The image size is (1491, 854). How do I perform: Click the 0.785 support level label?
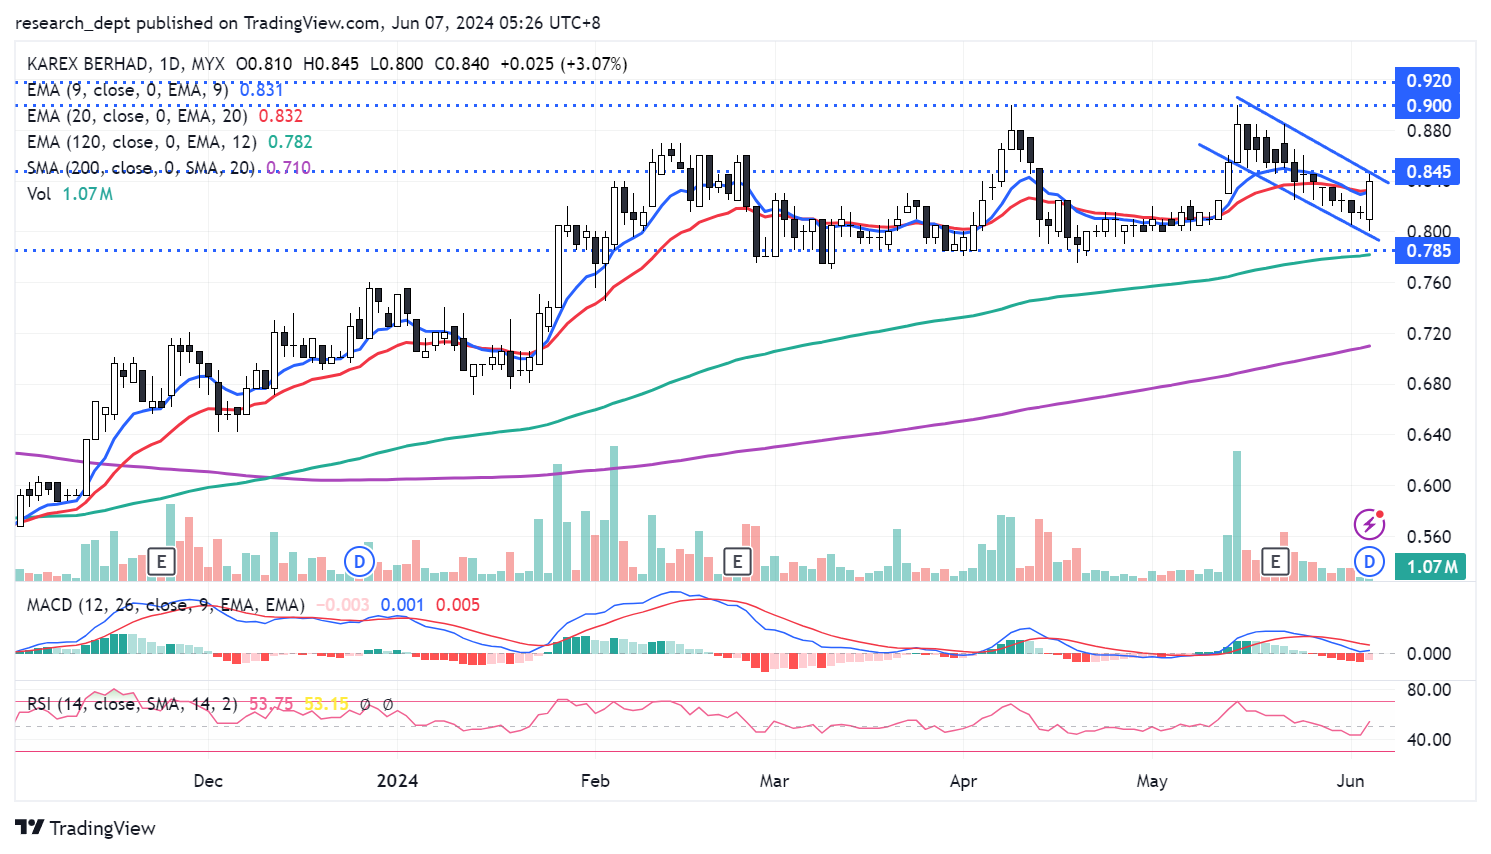[x=1428, y=251]
